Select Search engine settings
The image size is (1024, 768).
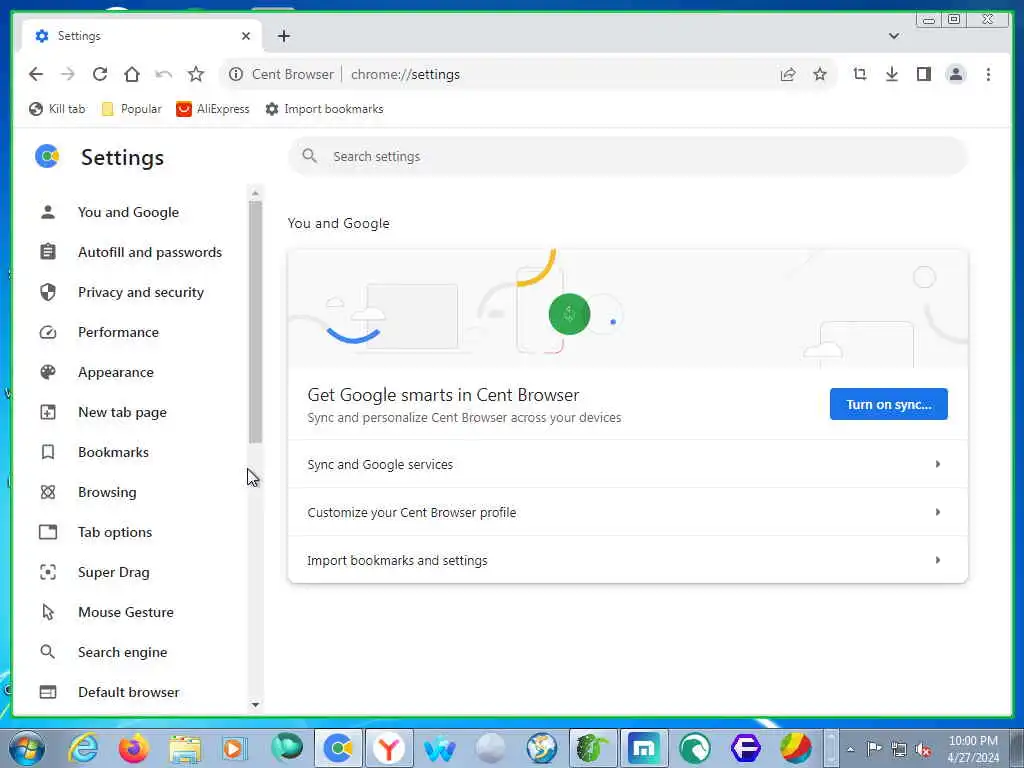(x=122, y=652)
